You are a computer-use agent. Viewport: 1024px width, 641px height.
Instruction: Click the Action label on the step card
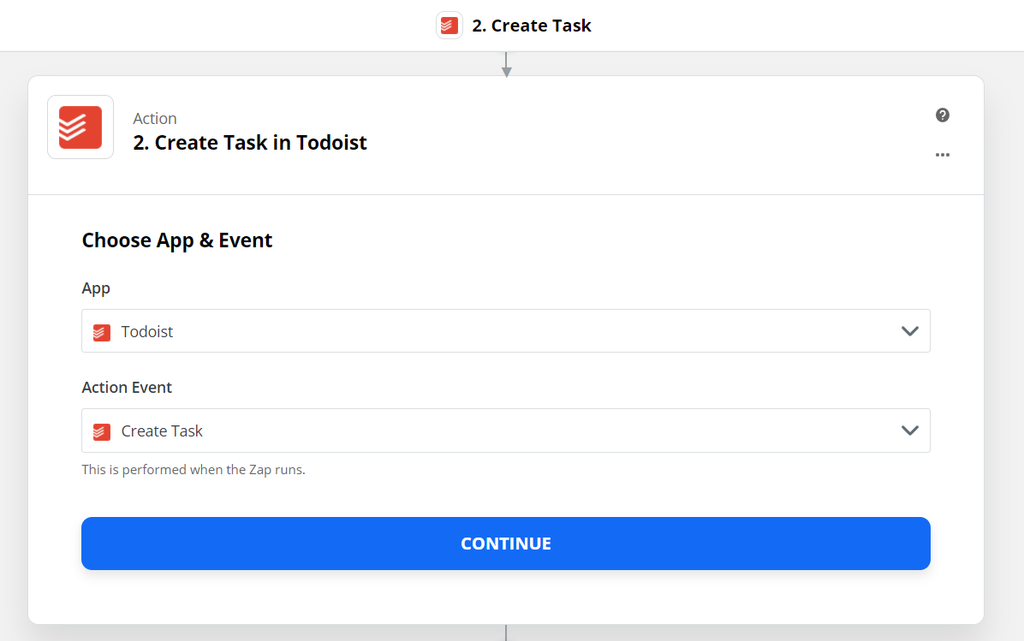coord(155,118)
